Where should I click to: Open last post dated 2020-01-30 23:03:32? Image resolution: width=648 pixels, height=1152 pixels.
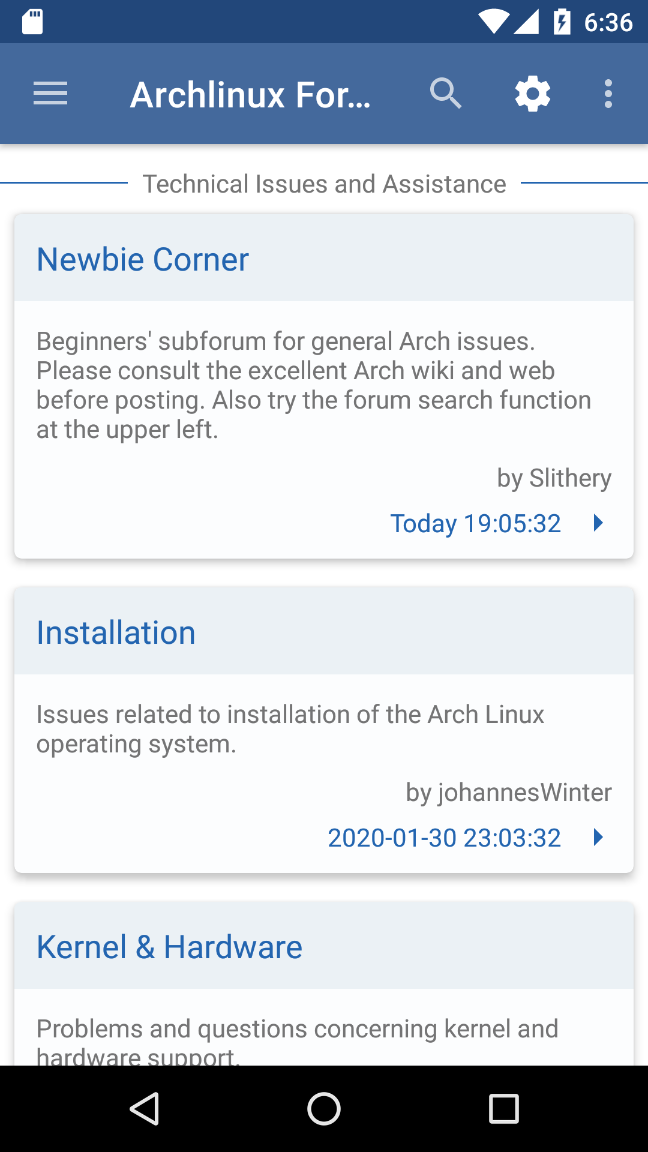pos(444,837)
